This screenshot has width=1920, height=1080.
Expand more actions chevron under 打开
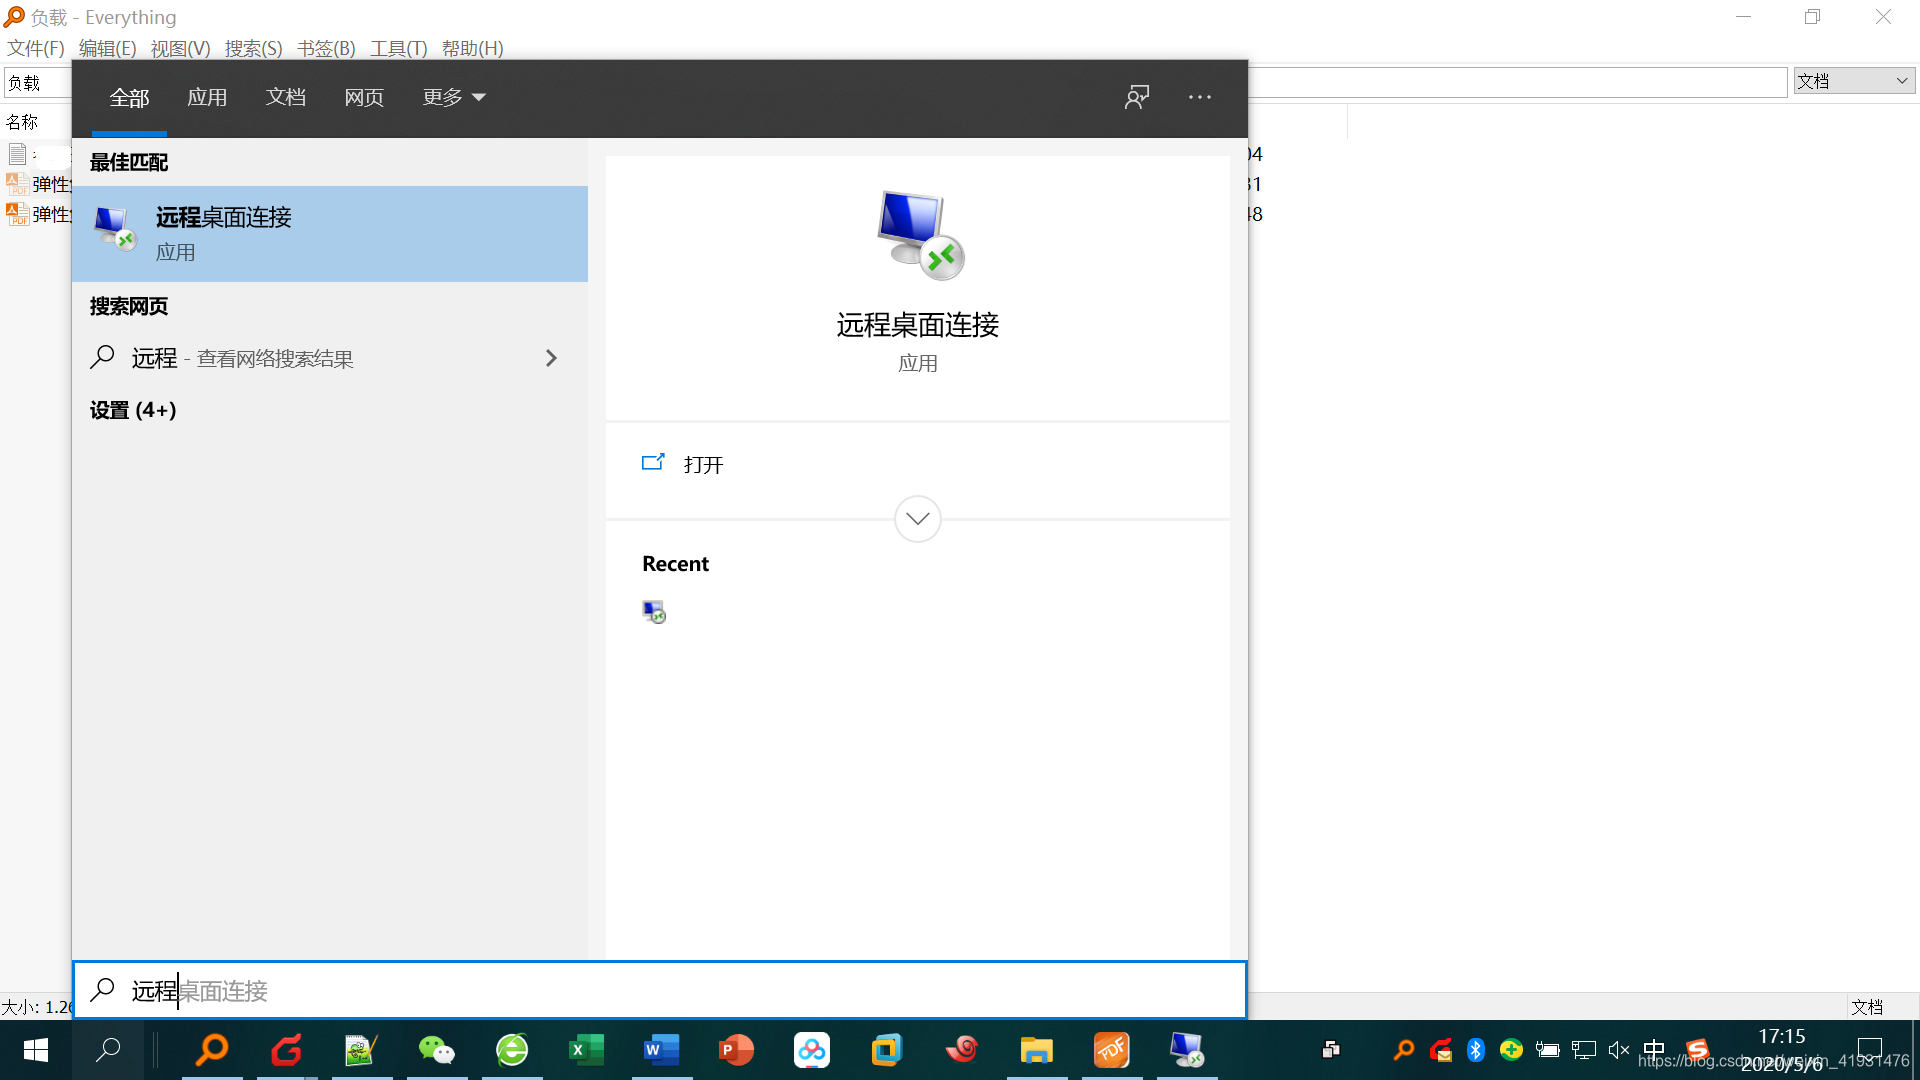[x=917, y=518]
